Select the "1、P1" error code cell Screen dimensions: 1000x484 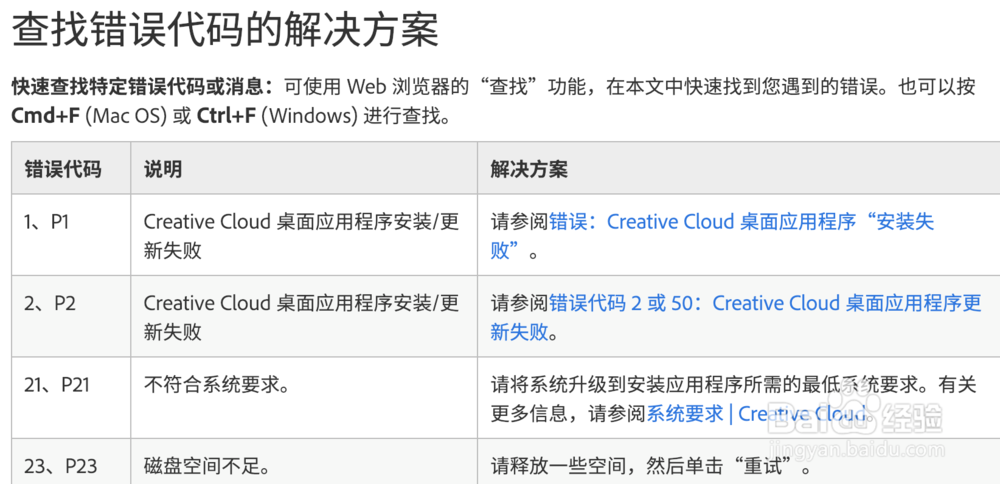(x=47, y=222)
